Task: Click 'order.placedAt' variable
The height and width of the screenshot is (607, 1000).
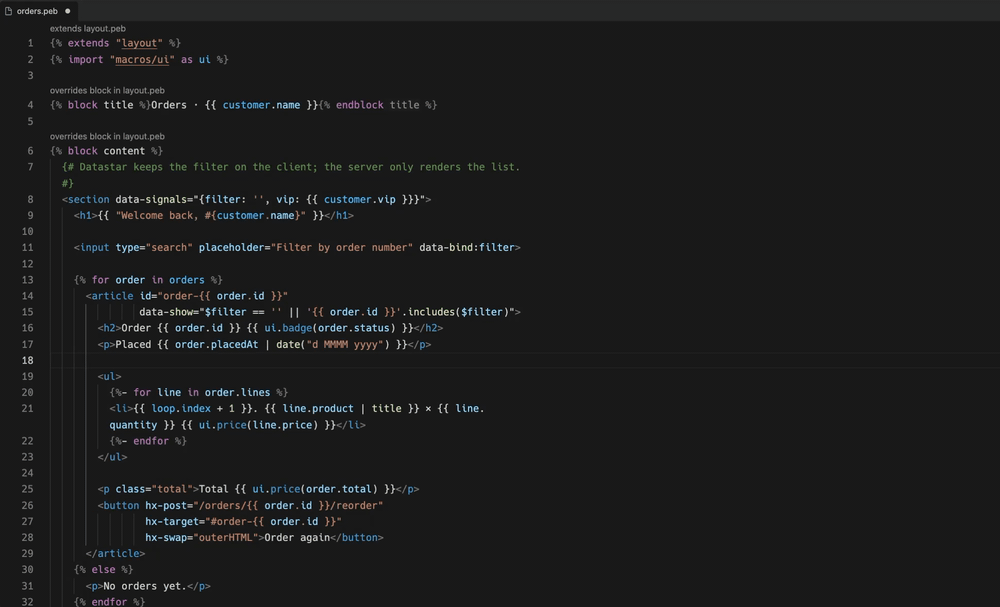Action: point(216,344)
